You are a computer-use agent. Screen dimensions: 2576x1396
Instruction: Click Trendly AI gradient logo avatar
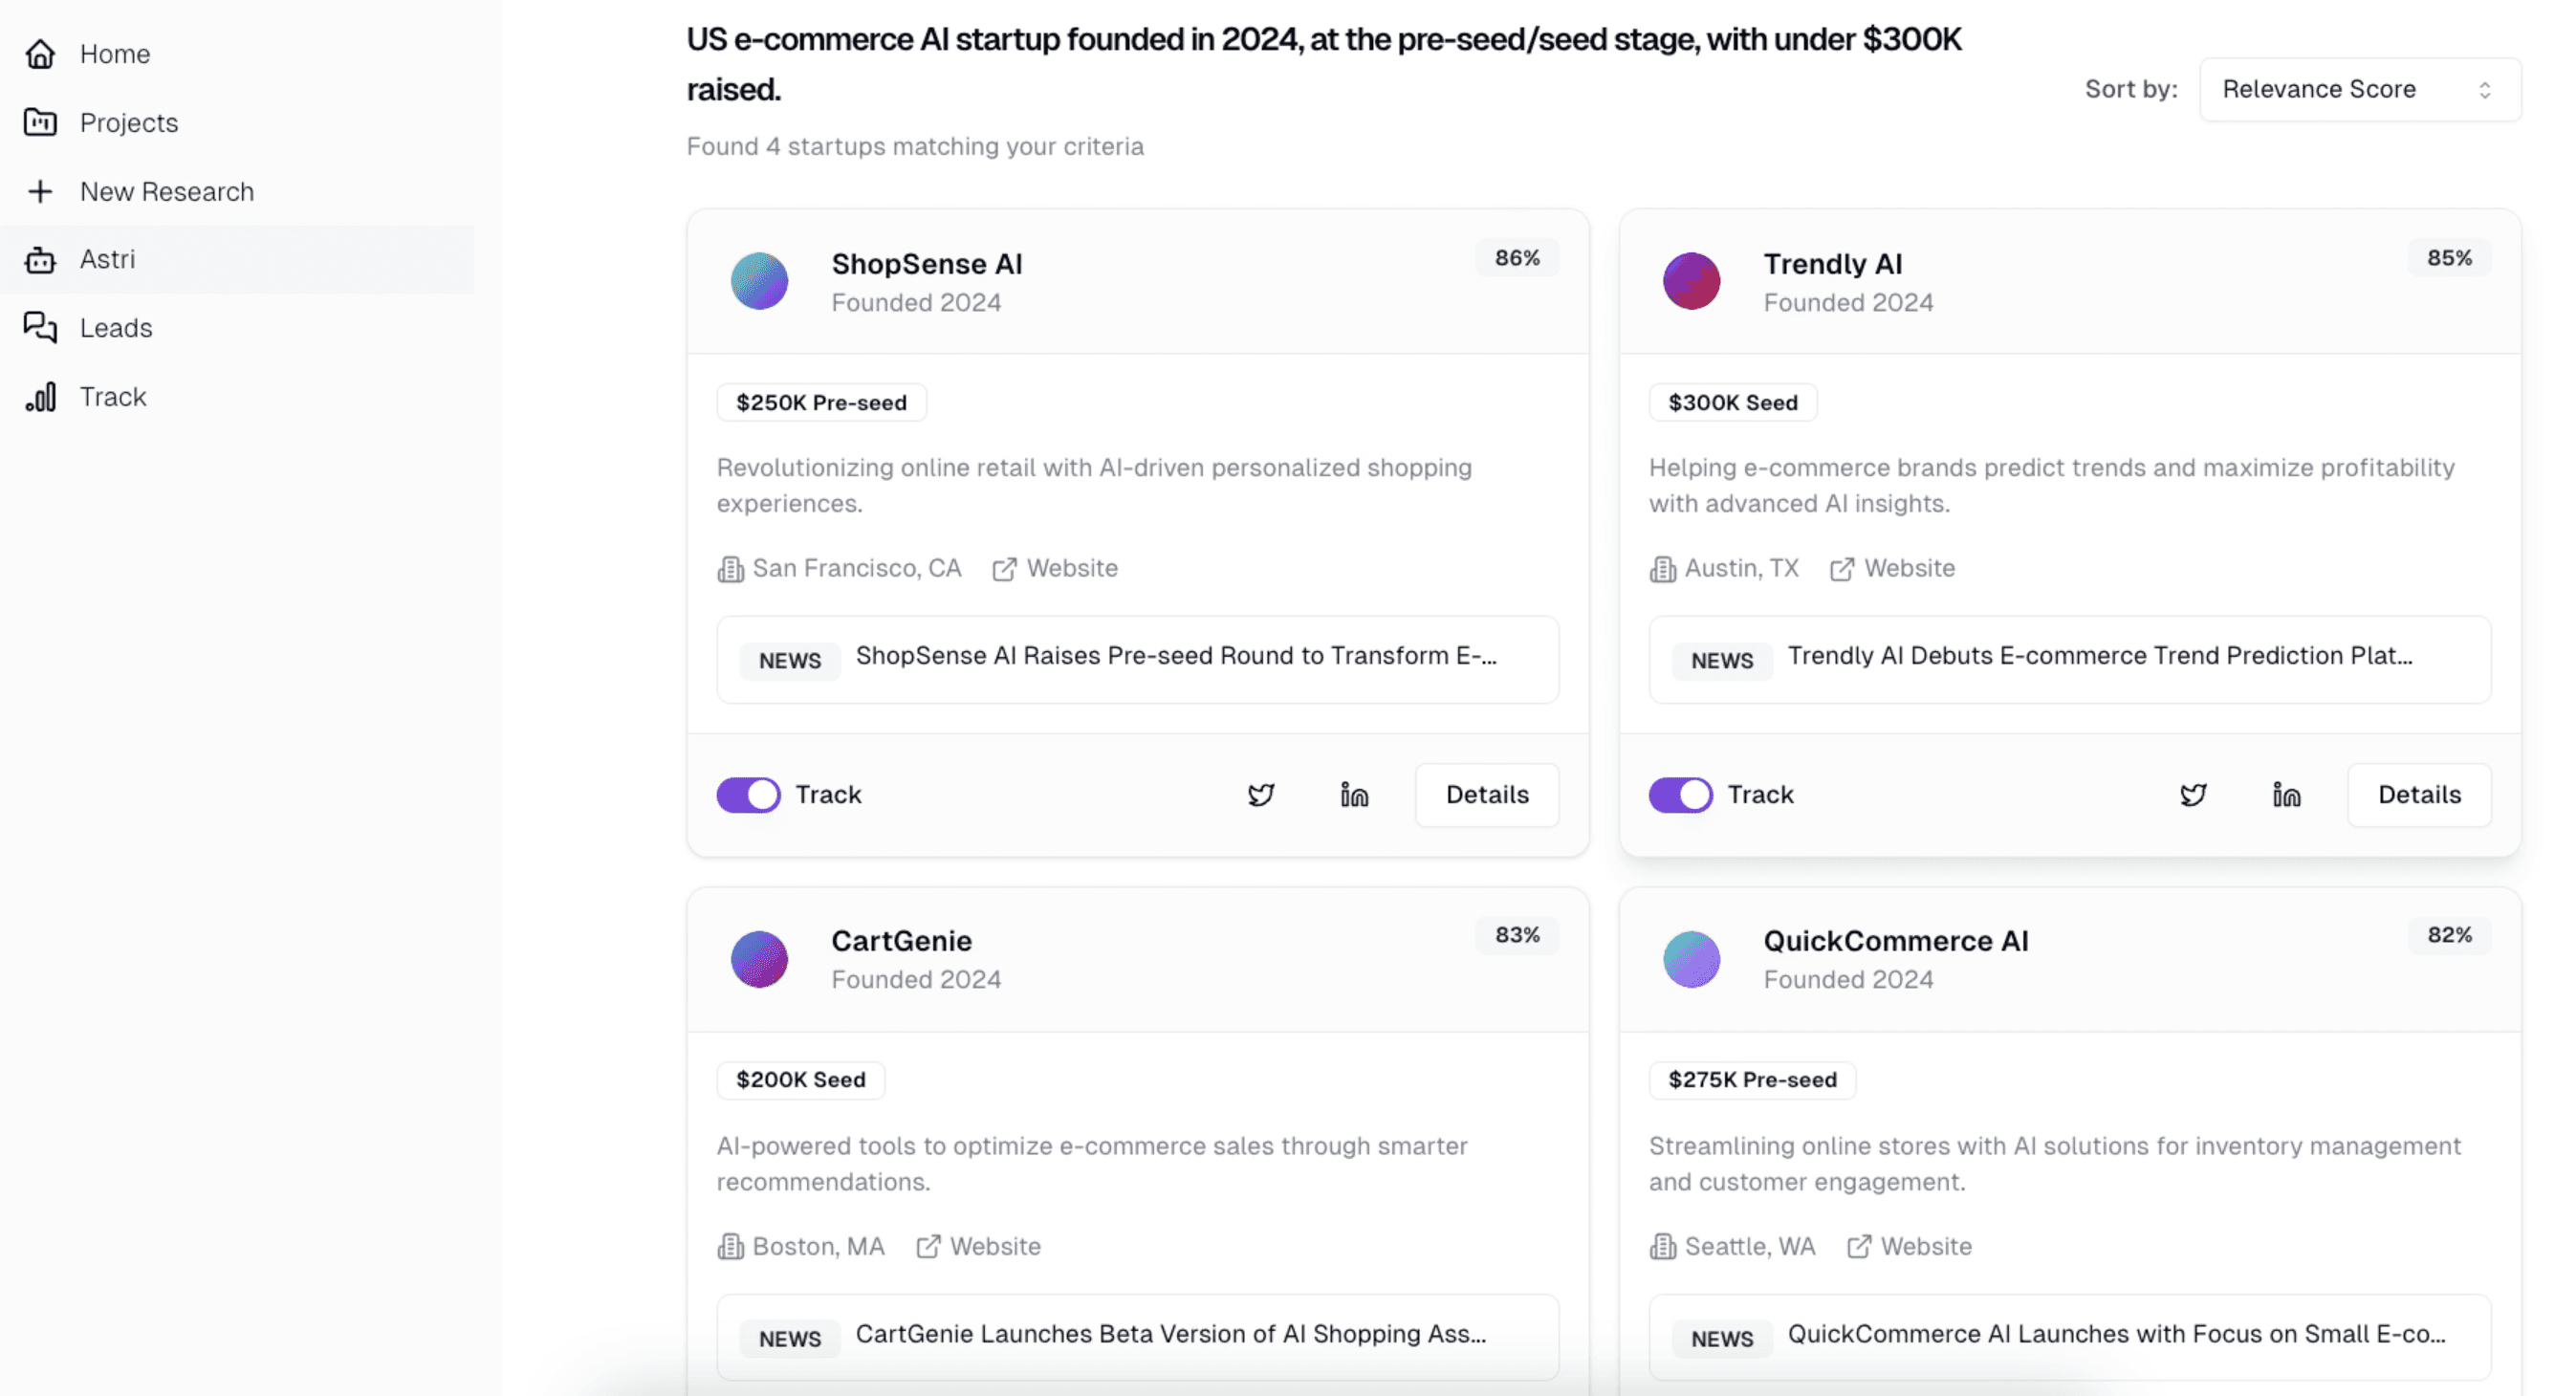[1691, 281]
